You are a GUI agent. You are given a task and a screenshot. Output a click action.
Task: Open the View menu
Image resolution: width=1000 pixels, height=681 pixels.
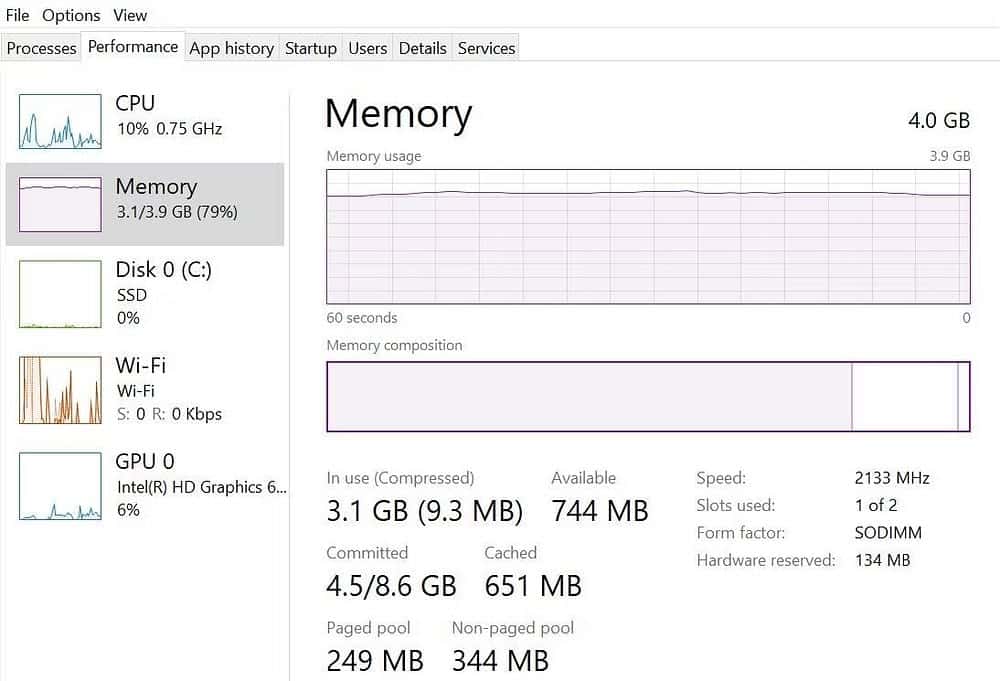pyautogui.click(x=130, y=15)
